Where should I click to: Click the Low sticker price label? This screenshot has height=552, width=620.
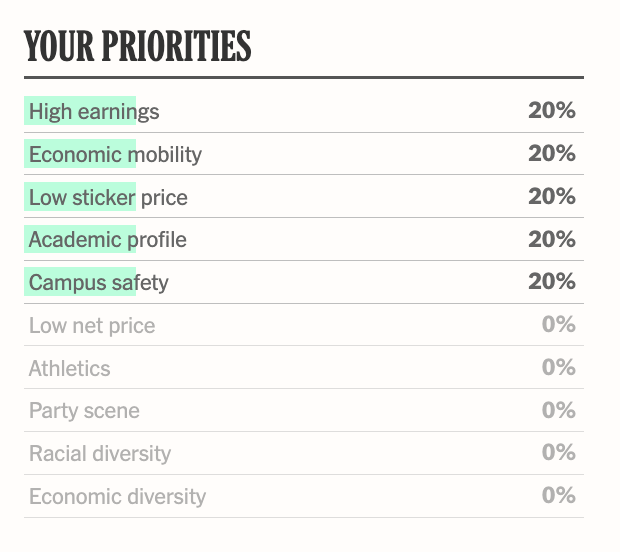(x=108, y=197)
